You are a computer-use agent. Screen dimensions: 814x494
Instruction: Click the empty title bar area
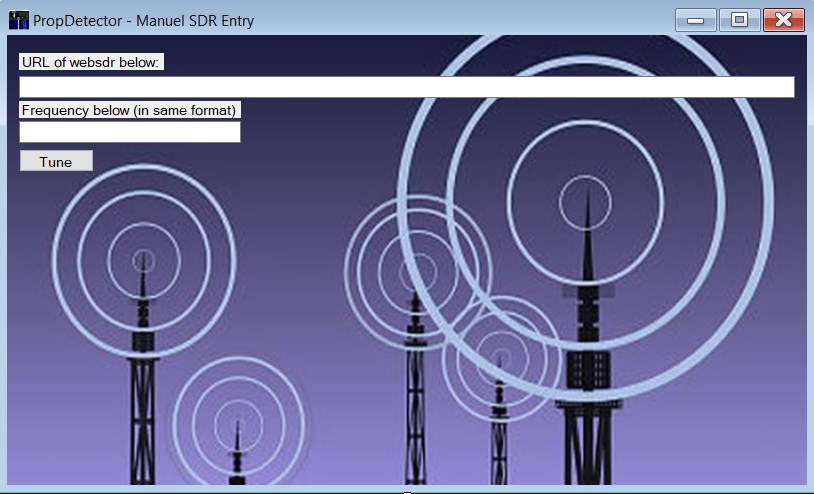tap(462, 20)
